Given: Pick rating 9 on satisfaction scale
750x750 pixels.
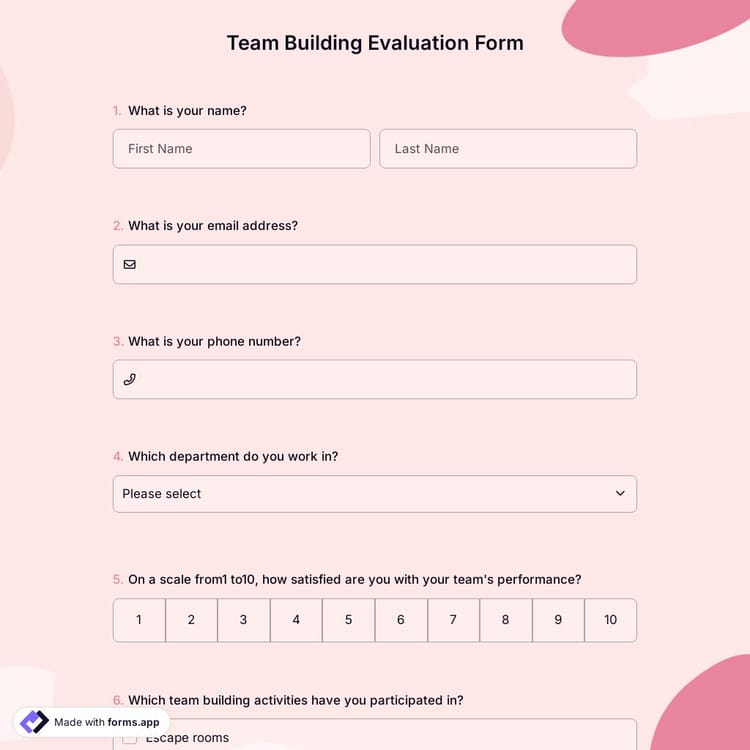Looking at the screenshot, I should pyautogui.click(x=558, y=620).
